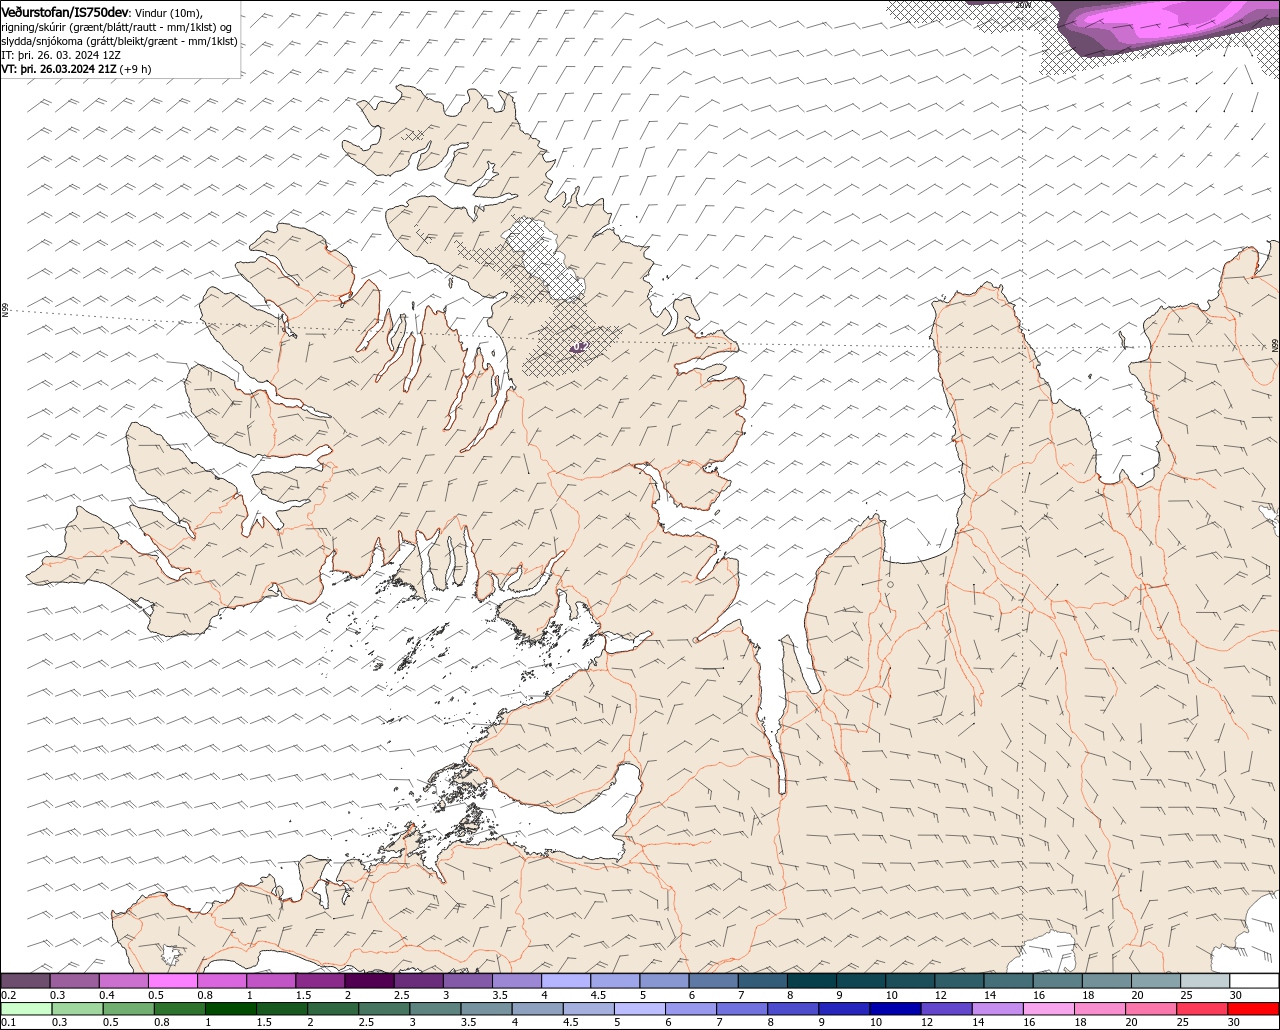Viewport: 1280px width, 1030px height.
Task: Pick the violet rain swatch starting at 12
Action: [x=946, y=1009]
